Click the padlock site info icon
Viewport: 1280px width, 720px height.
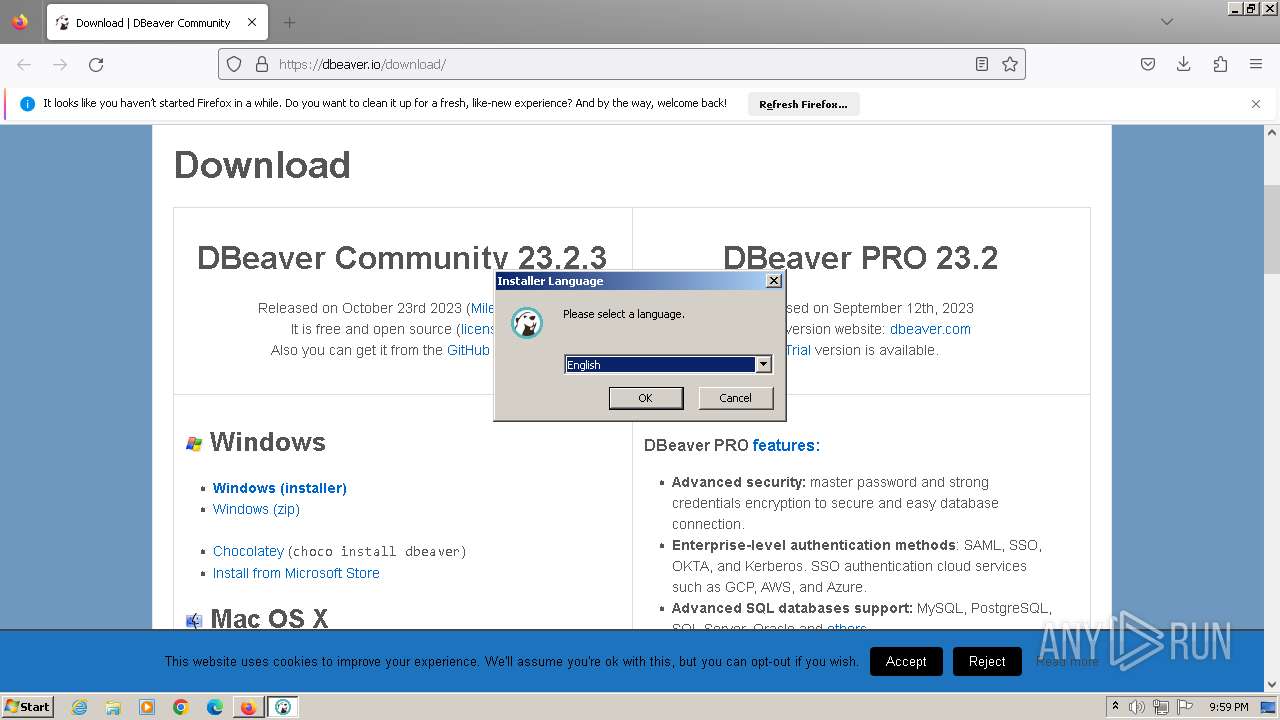(262, 64)
